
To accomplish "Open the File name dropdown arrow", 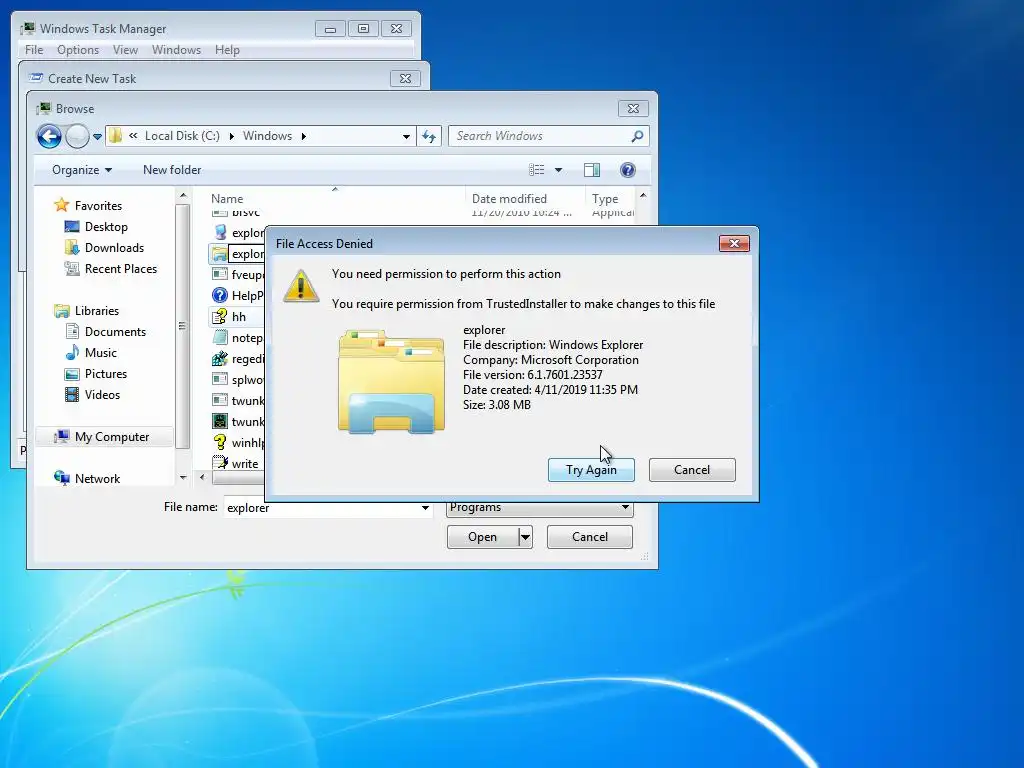I will (x=425, y=508).
